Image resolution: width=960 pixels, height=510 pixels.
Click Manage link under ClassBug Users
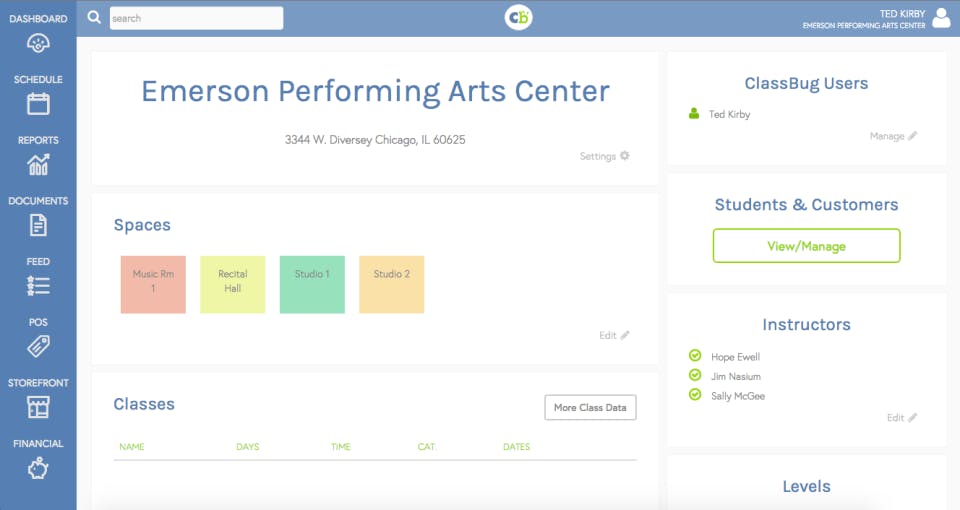(x=893, y=136)
